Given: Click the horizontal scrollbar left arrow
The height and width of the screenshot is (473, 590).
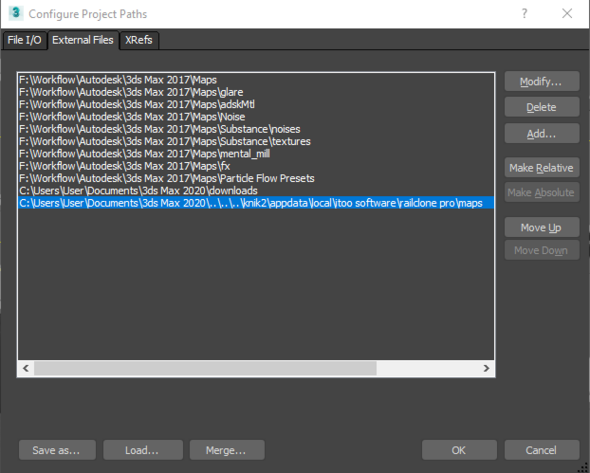Looking at the screenshot, I should 26,368.
